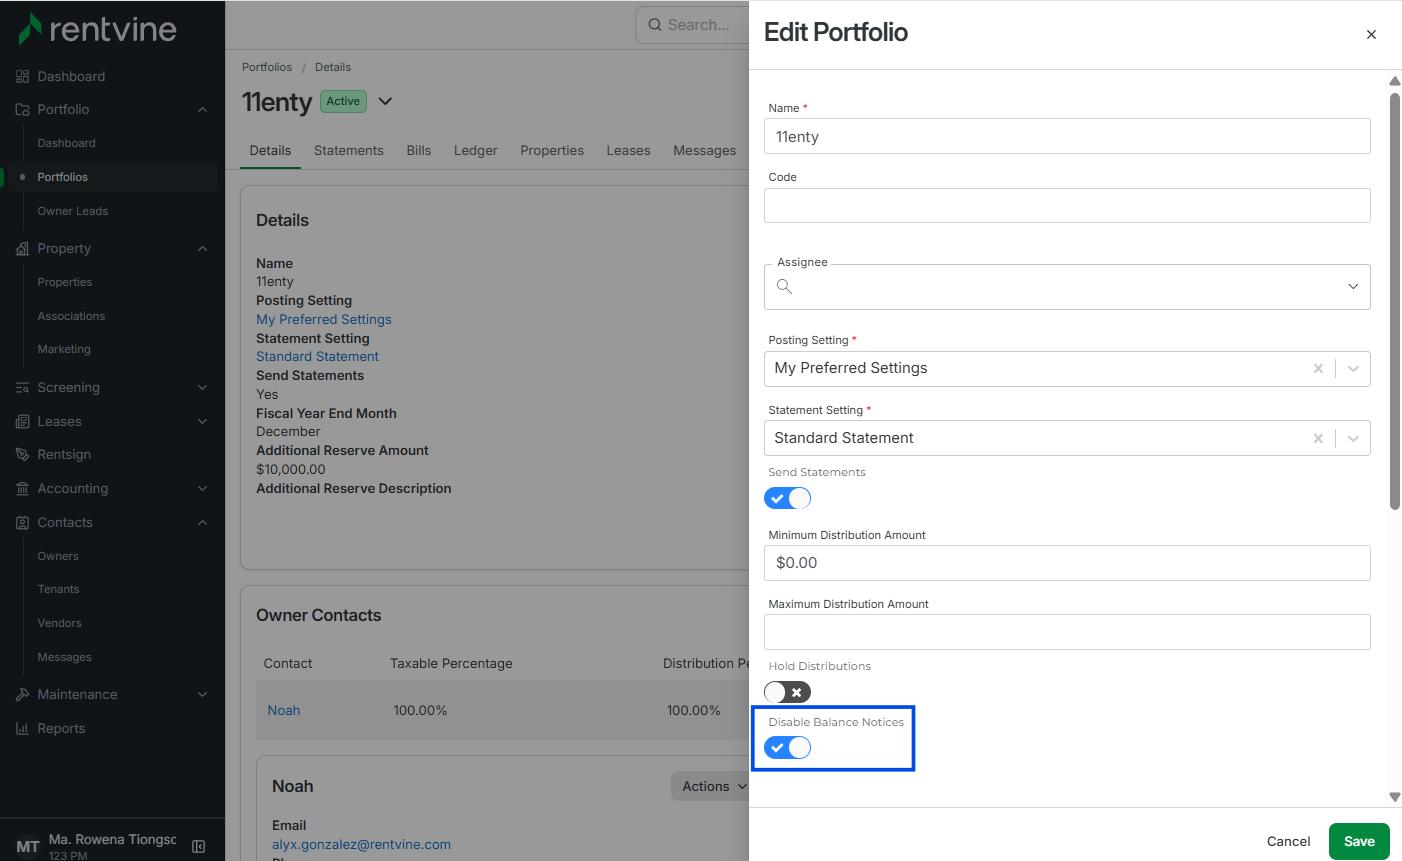The height and width of the screenshot is (861, 1402).
Task: Click the scroll down arrow in panel
Action: (x=1394, y=797)
